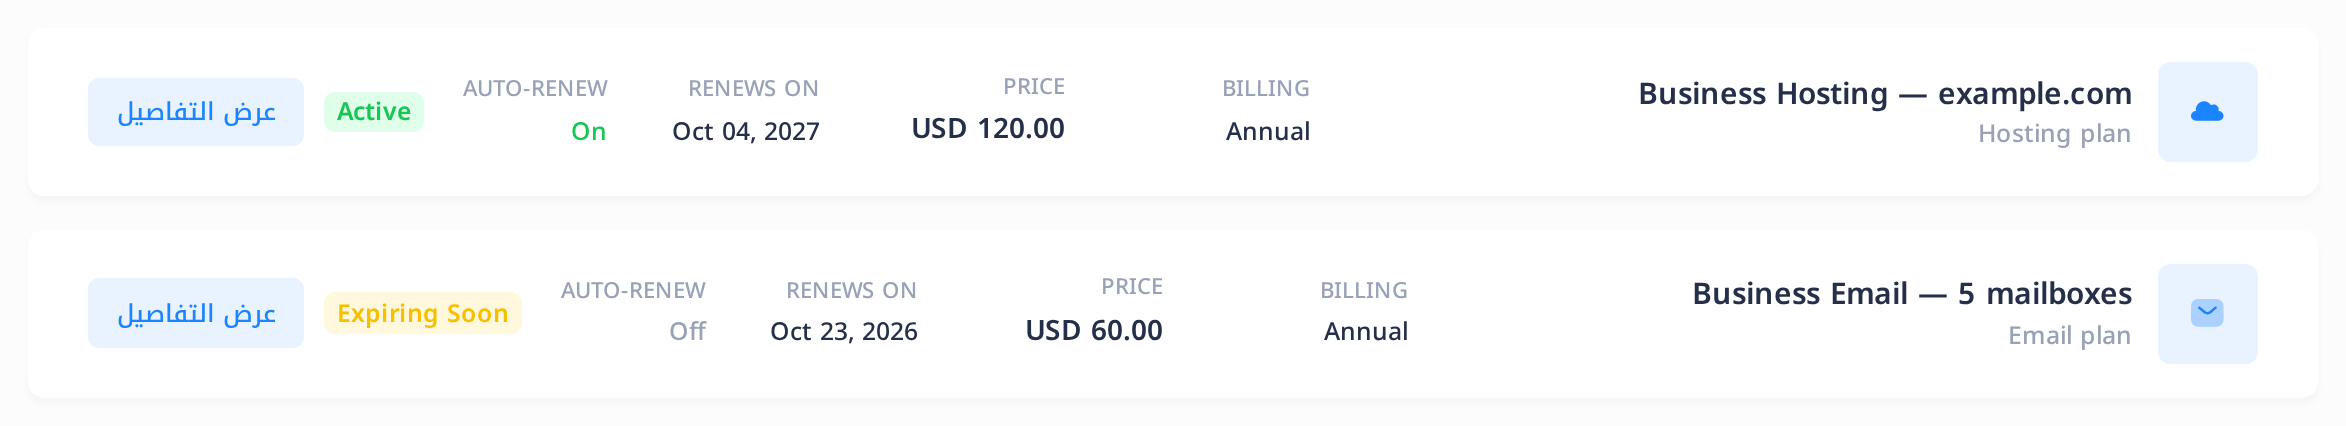Click the Hosting plan subtitle
2346x426 pixels.
2054,133
